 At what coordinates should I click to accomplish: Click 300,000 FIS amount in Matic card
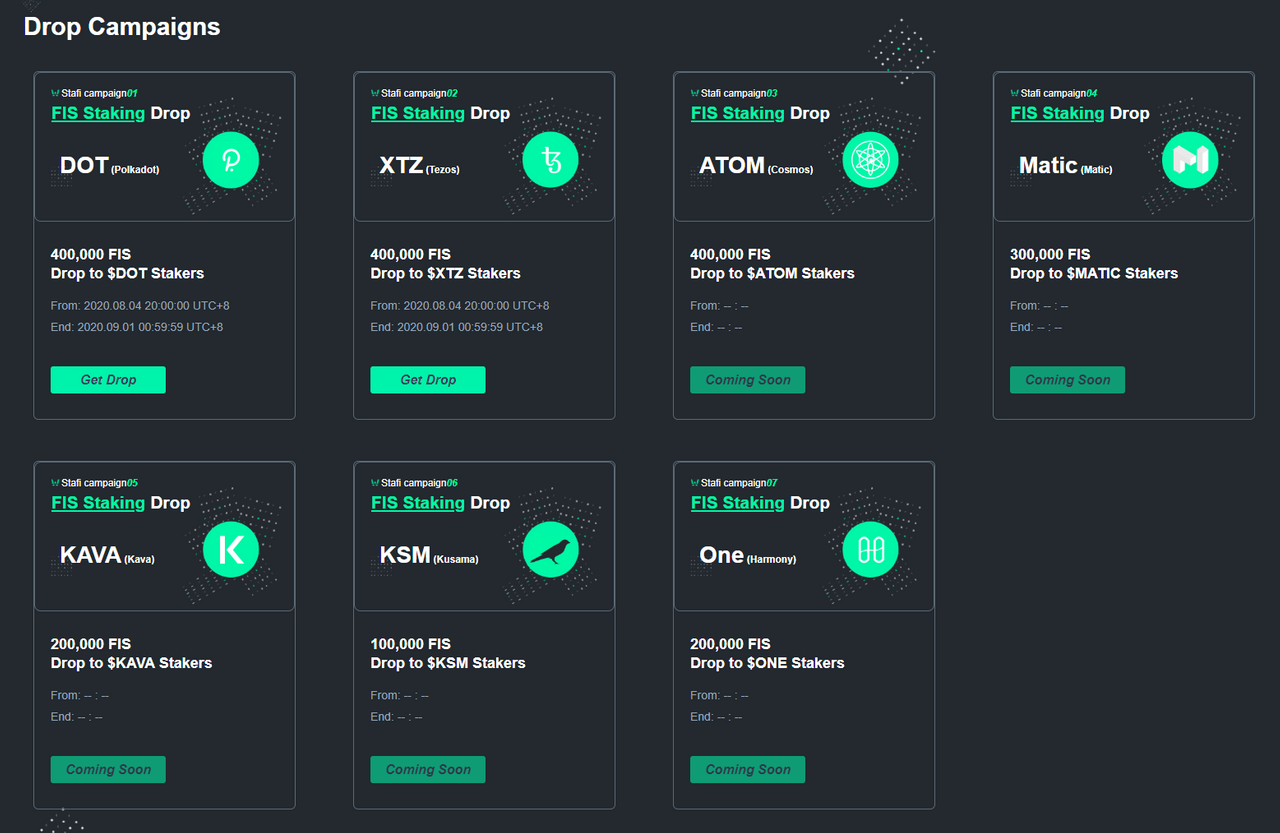[1050, 254]
